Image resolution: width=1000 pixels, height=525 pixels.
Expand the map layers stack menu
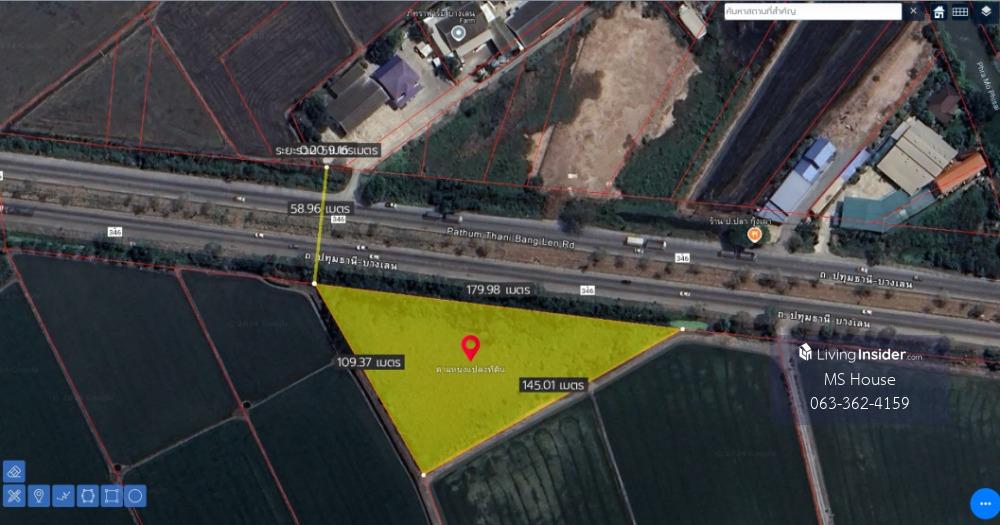986,11
